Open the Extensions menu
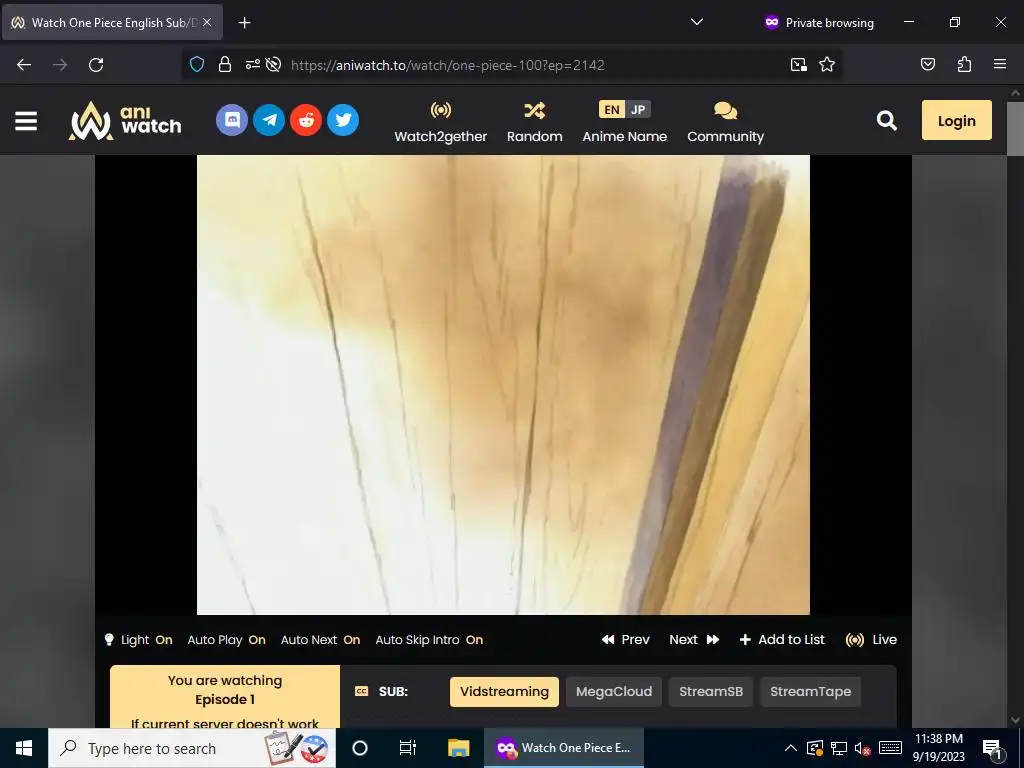The height and width of the screenshot is (768, 1024). [x=964, y=65]
